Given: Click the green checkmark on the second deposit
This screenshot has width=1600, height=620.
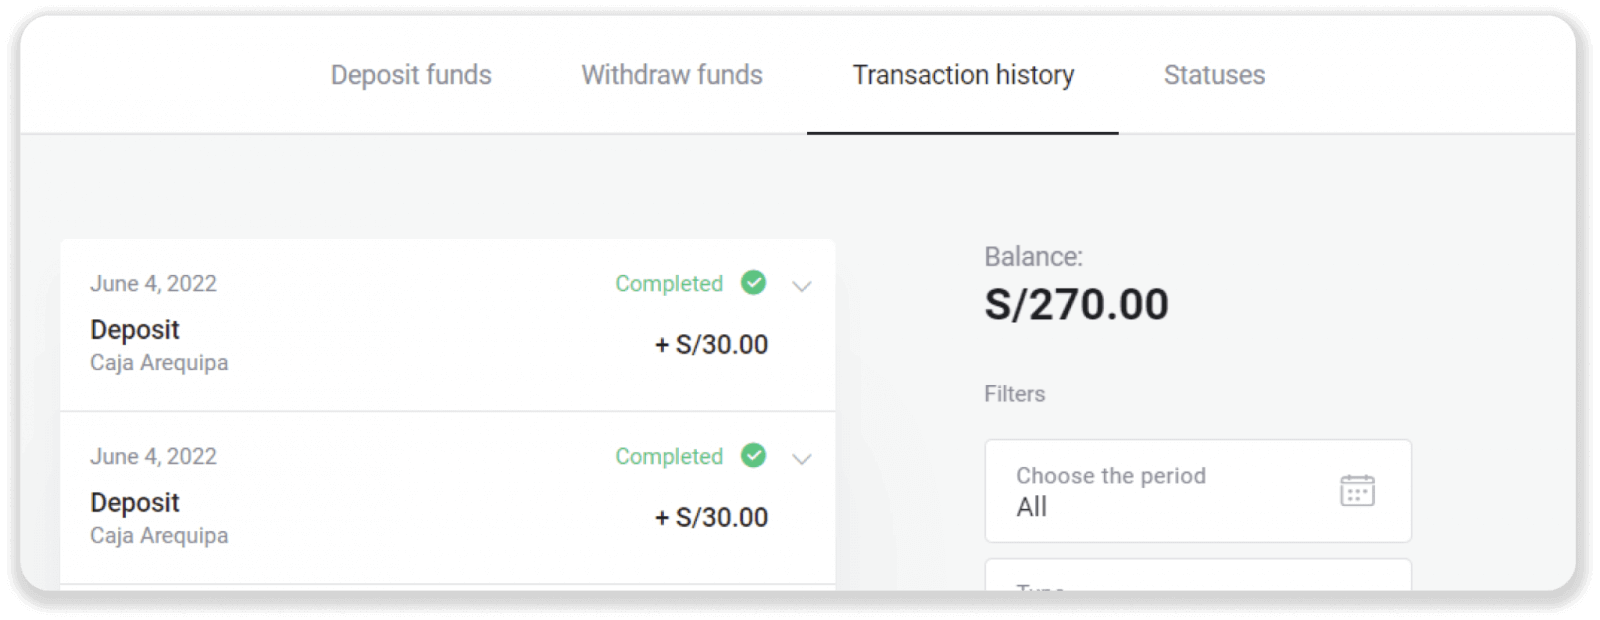Looking at the screenshot, I should [754, 456].
